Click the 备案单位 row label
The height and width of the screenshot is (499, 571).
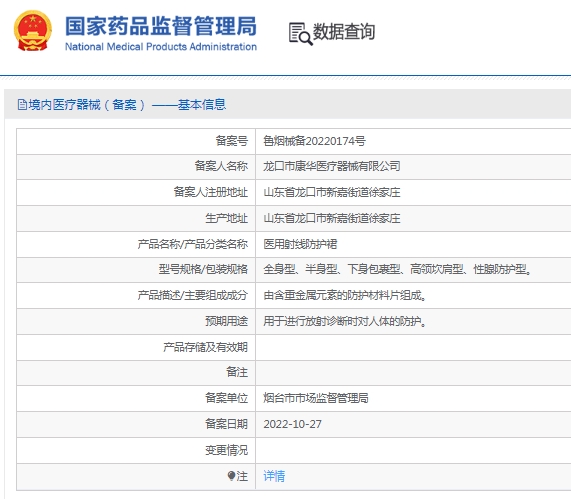[x=227, y=398]
